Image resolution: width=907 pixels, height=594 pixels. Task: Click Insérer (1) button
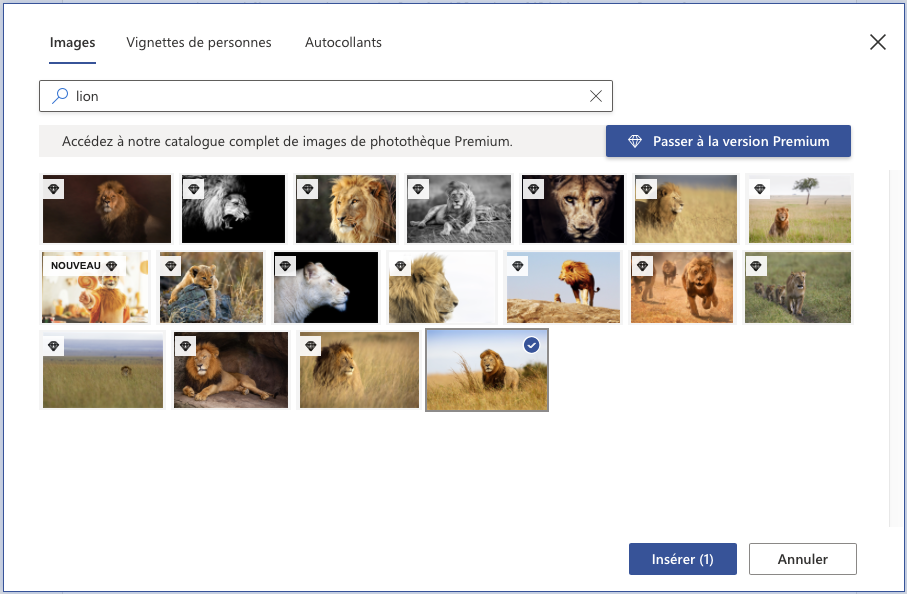[683, 559]
